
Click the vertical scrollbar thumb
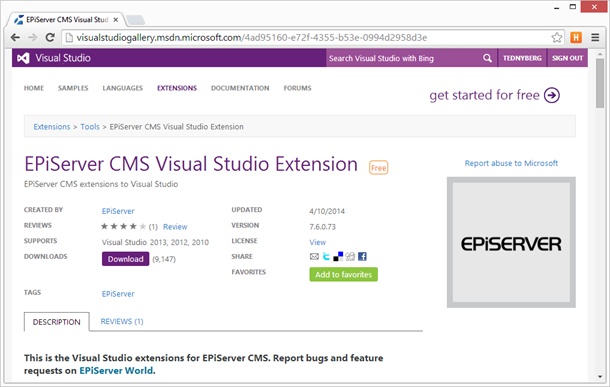[599, 83]
